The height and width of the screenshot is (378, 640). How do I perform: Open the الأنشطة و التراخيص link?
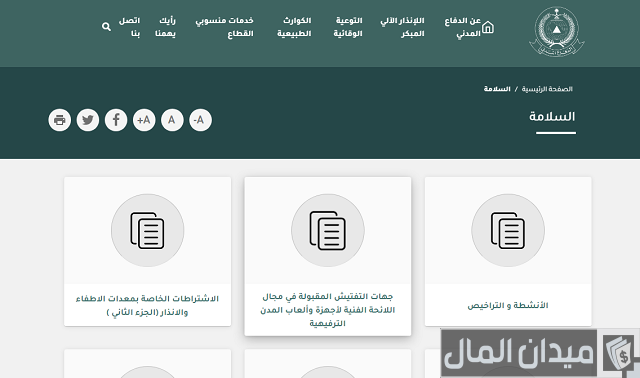click(x=508, y=305)
